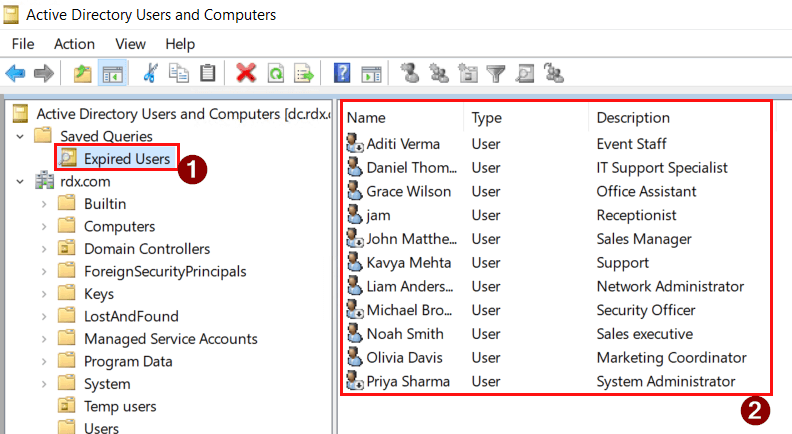This screenshot has height=434, width=792.
Task: Open the Help menu
Action: point(180,44)
